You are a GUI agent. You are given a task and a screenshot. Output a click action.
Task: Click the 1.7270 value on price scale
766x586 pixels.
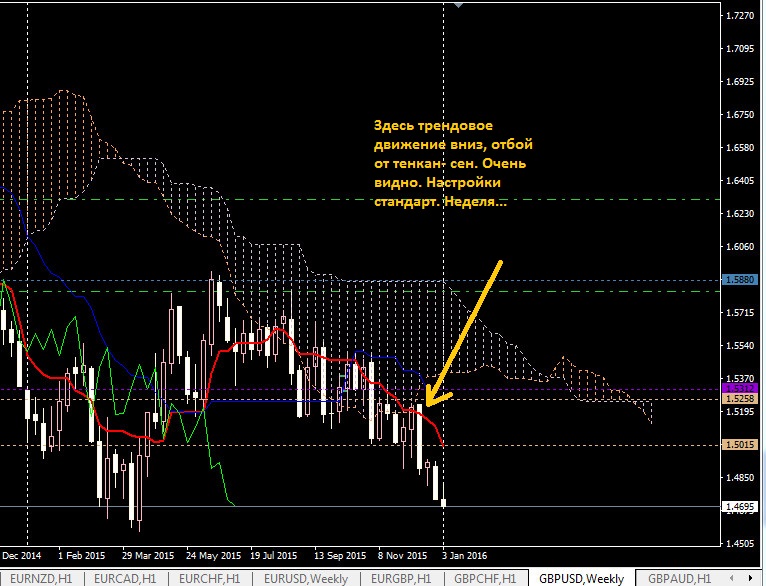coord(740,16)
